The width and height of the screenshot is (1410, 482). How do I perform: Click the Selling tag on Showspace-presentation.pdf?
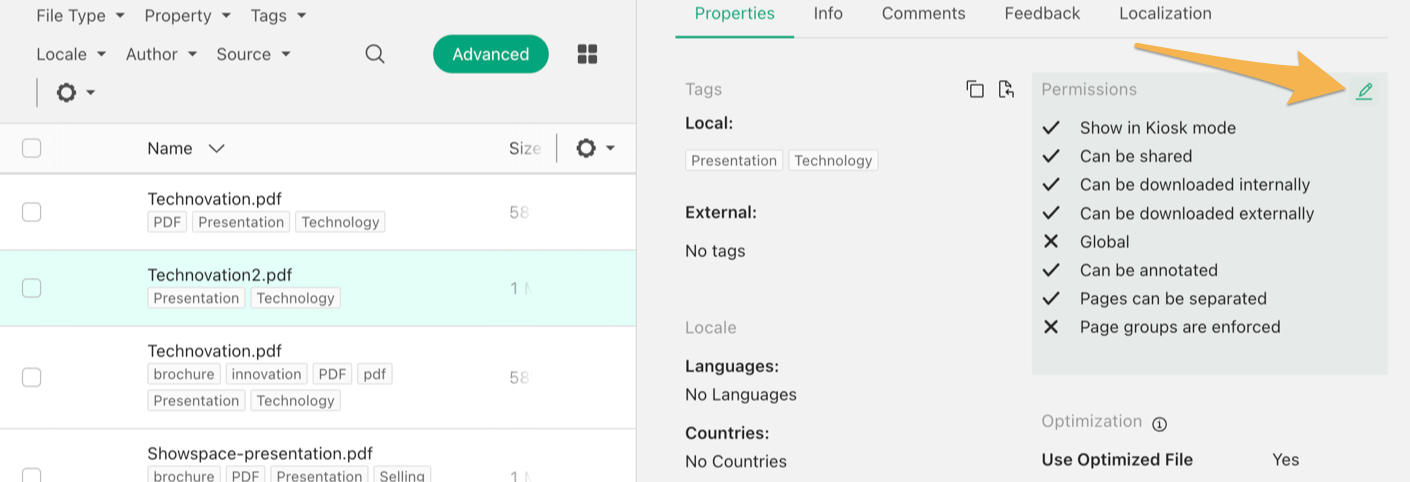[x=402, y=476]
